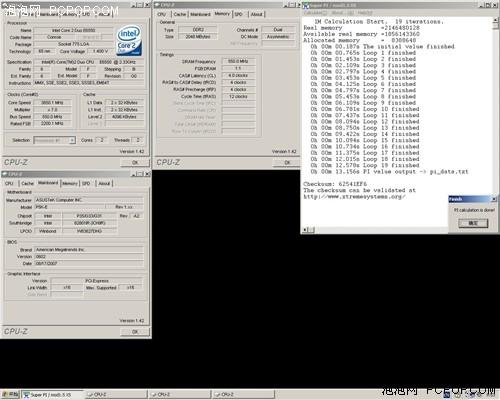Switch to the SPD tab in the CPU-Z Memory window
The height and width of the screenshot is (400, 500).
[239, 14]
